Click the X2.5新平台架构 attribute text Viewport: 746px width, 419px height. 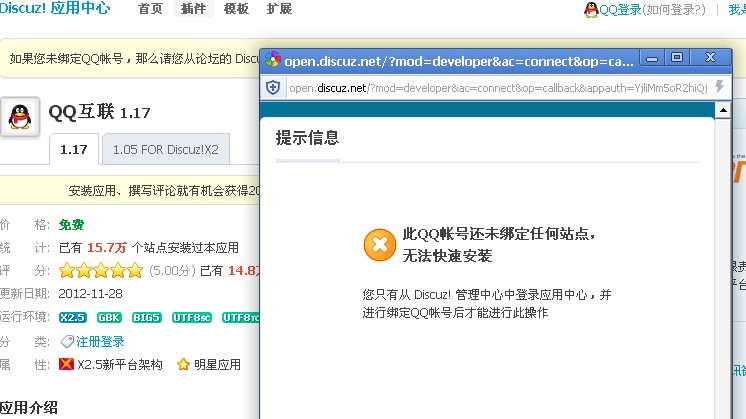[120, 365]
